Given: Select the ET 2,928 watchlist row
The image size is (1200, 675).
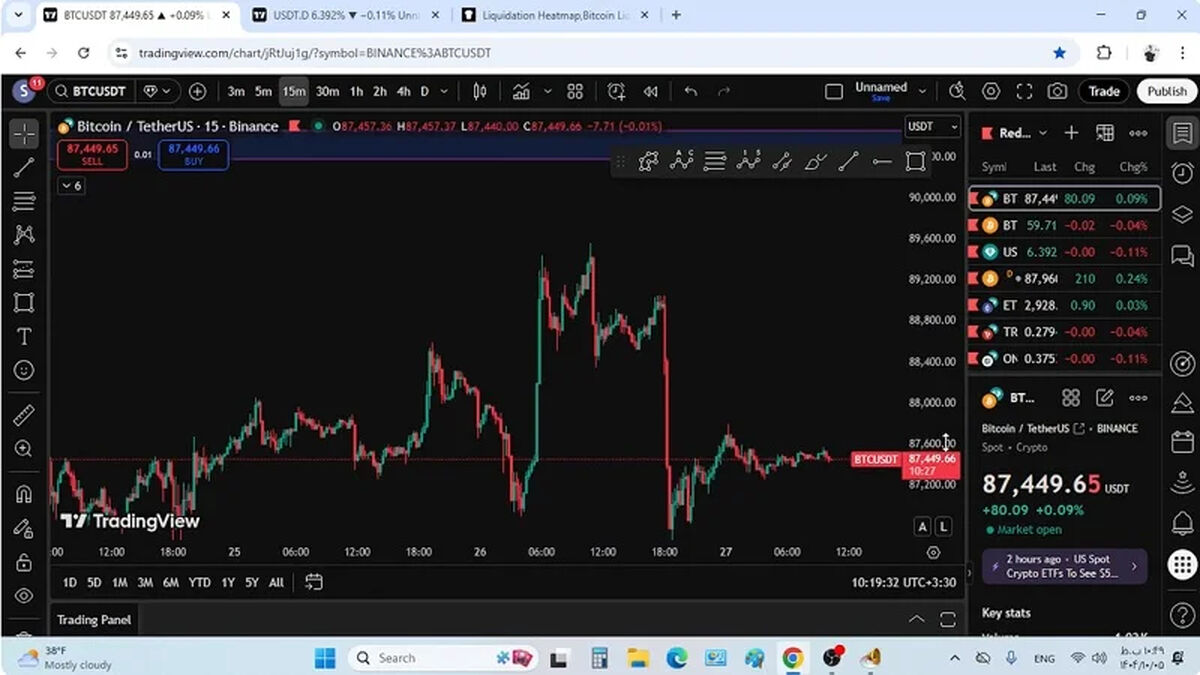Looking at the screenshot, I should 1065,305.
